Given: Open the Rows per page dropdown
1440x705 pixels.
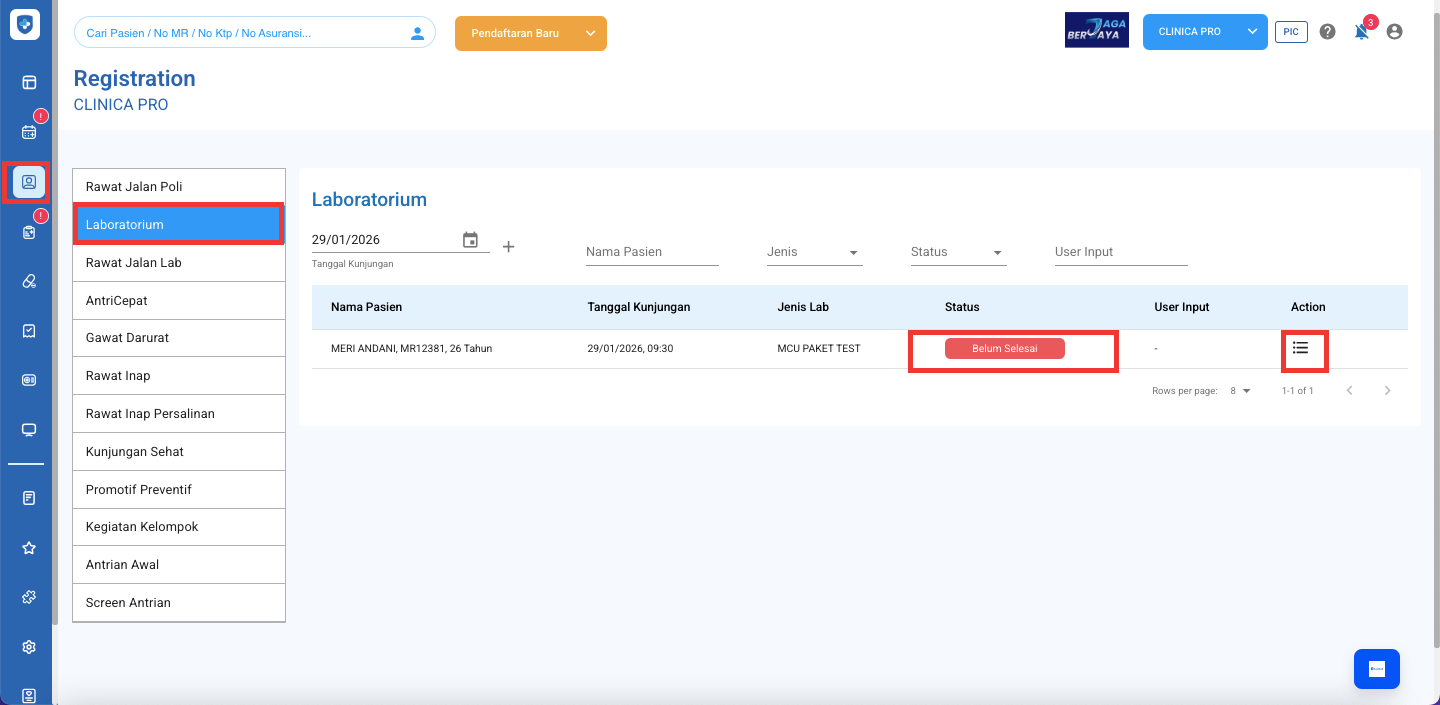Looking at the screenshot, I should [x=1240, y=391].
